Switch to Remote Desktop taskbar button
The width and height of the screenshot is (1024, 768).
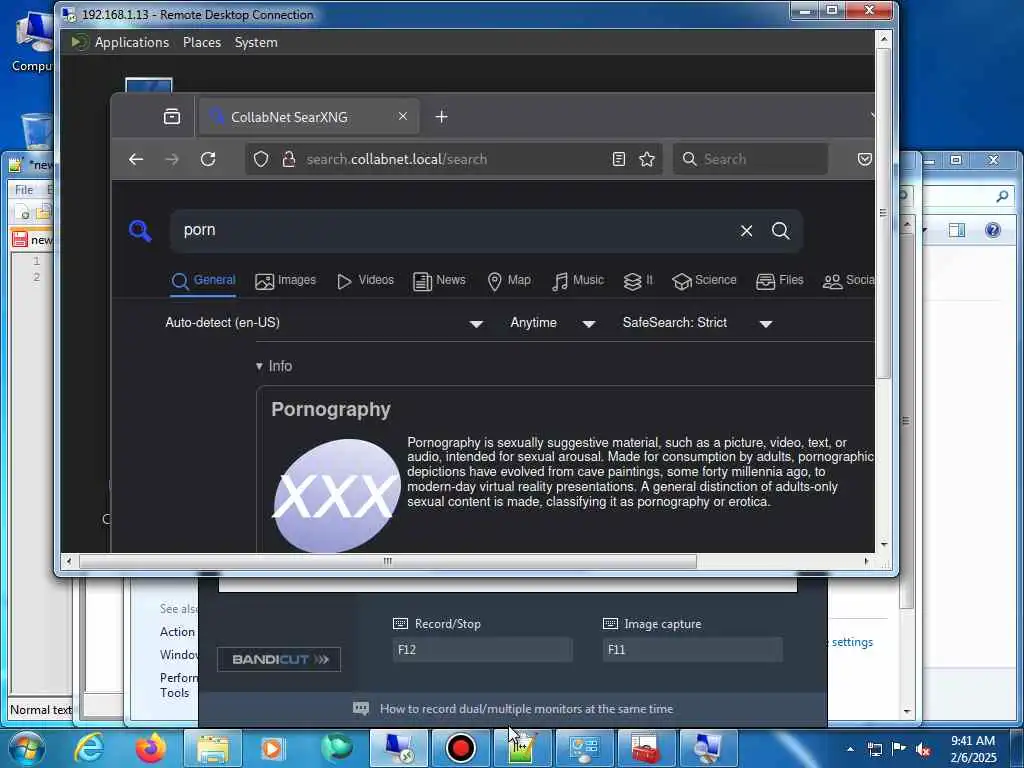tap(398, 748)
